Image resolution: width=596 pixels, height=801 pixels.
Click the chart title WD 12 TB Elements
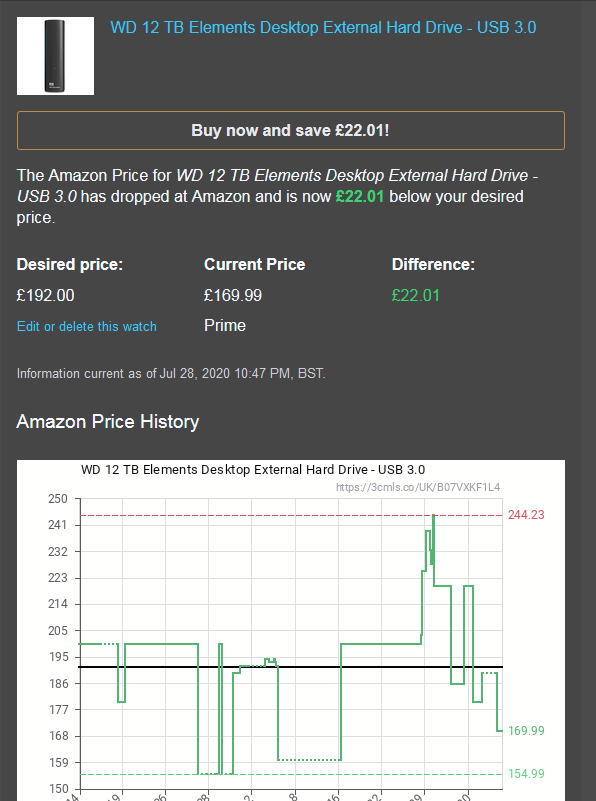(253, 469)
